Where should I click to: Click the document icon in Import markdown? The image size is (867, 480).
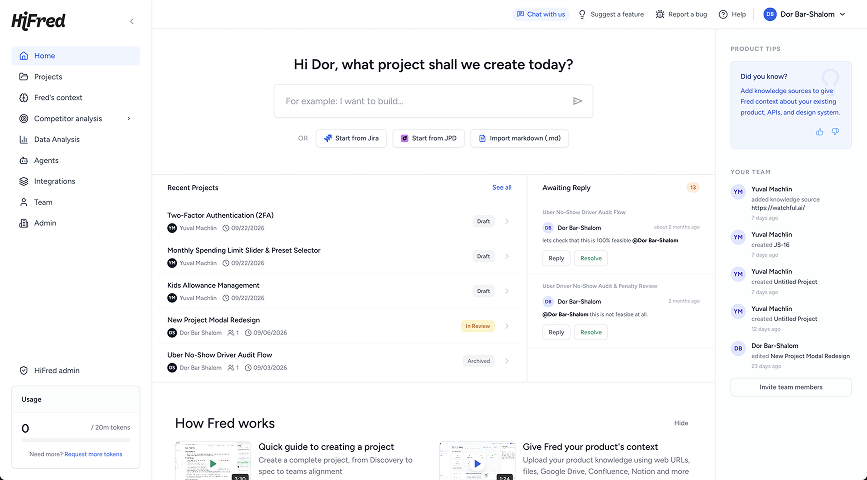(x=482, y=138)
